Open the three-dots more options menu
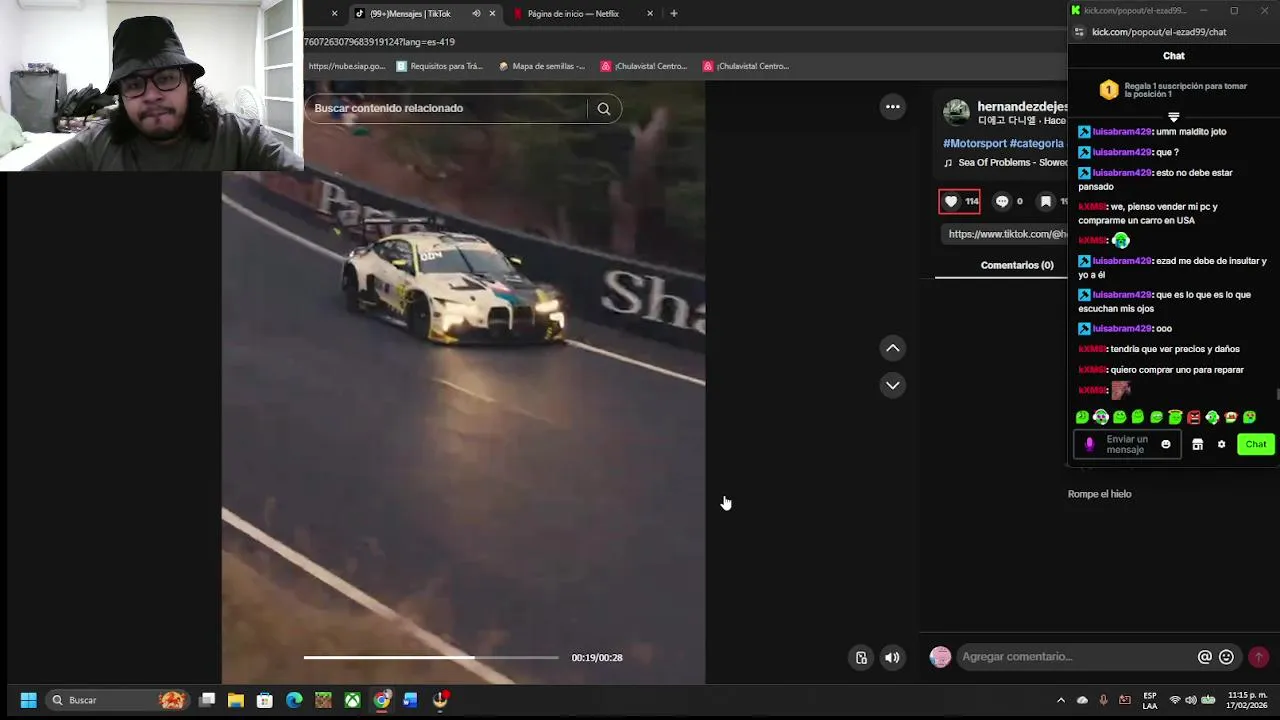The height and width of the screenshot is (720, 1280). (x=893, y=107)
